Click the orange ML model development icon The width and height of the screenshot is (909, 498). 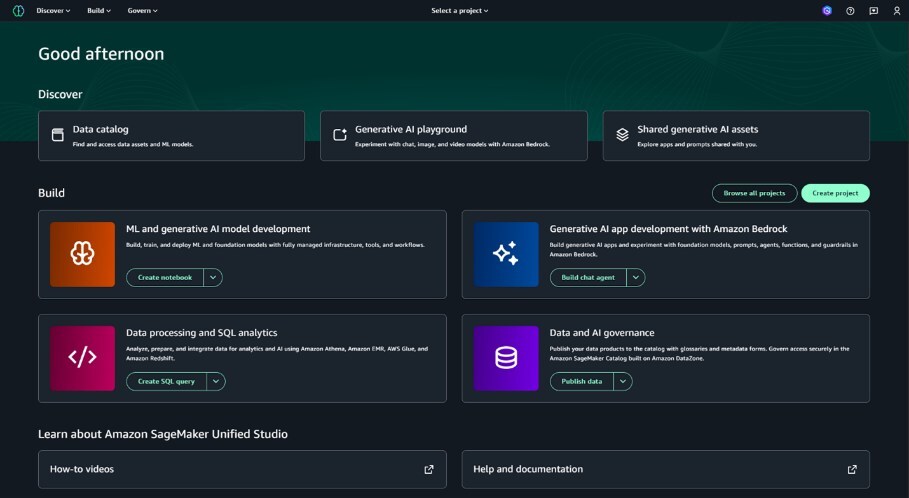[82, 254]
